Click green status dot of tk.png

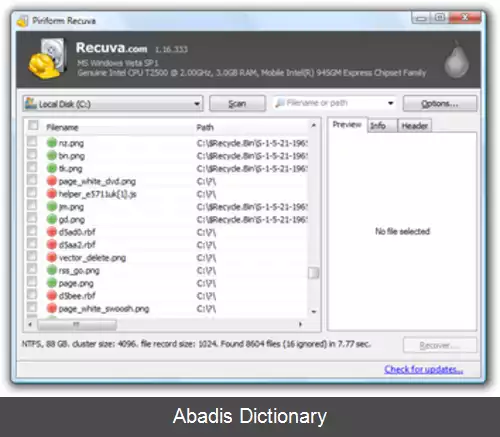click(52, 168)
